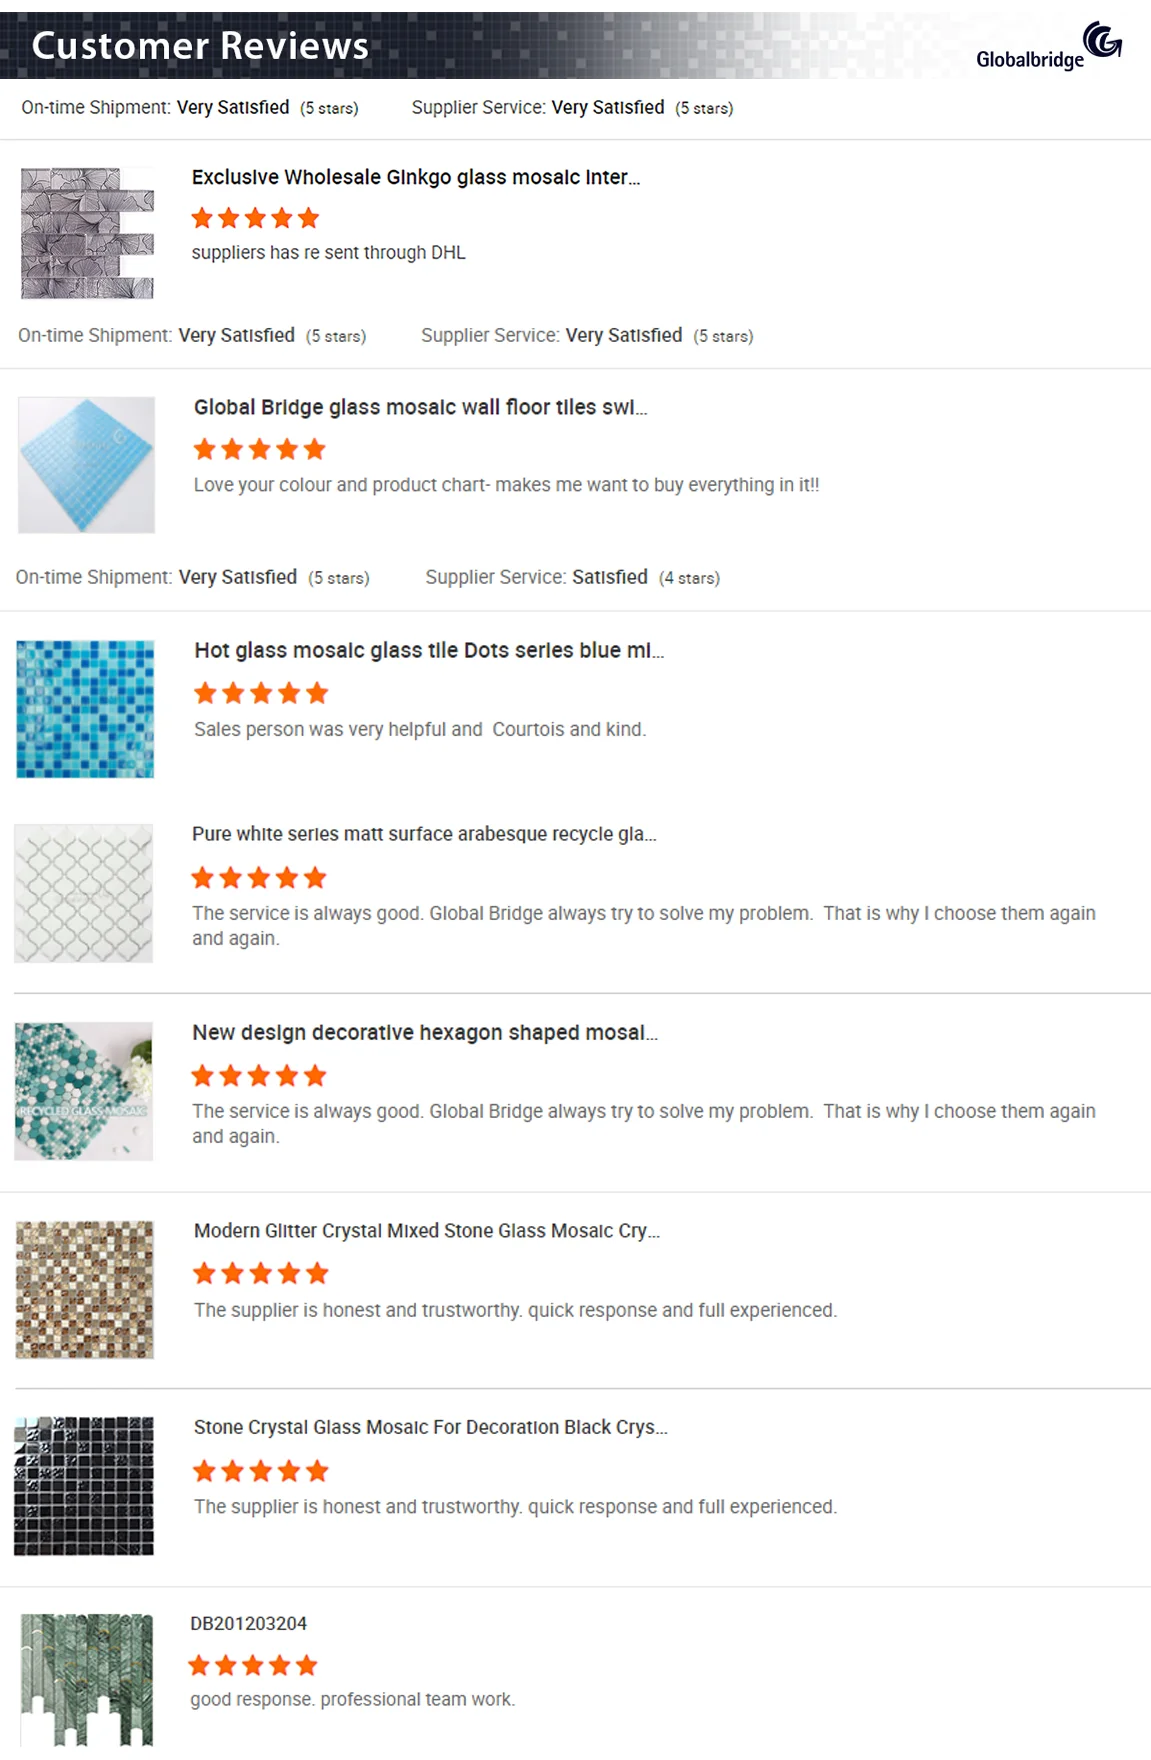Click the five stars under DB201203204
Screen dimensions: 1151x1760
click(x=253, y=1665)
